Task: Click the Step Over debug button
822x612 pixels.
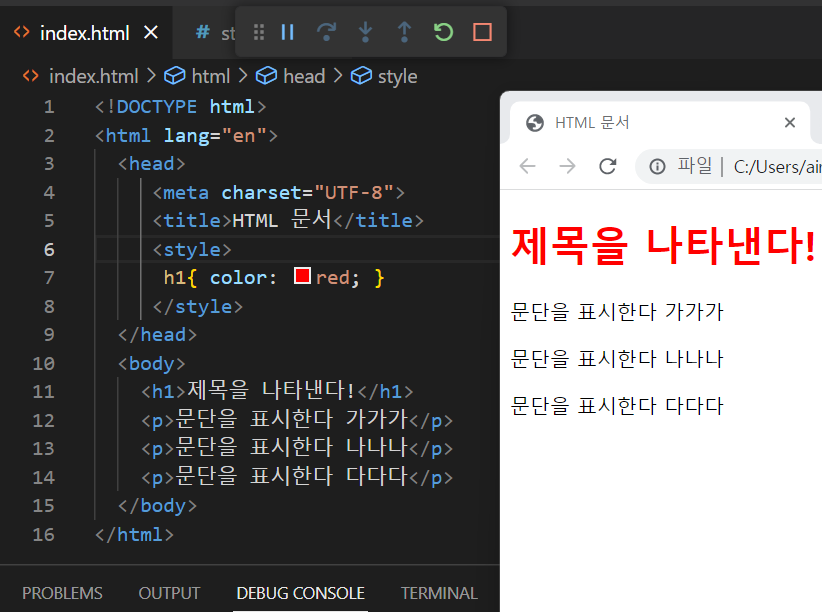Action: click(x=326, y=33)
